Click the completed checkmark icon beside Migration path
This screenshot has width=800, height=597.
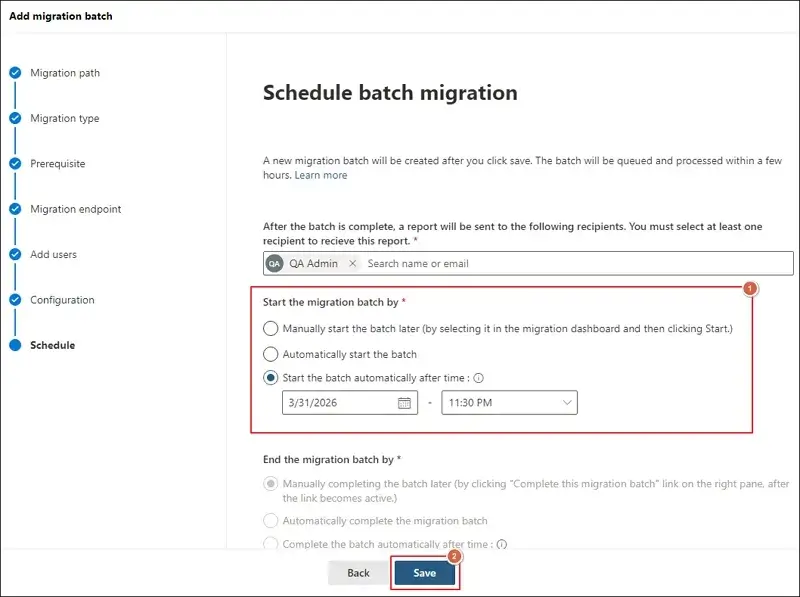[14, 72]
